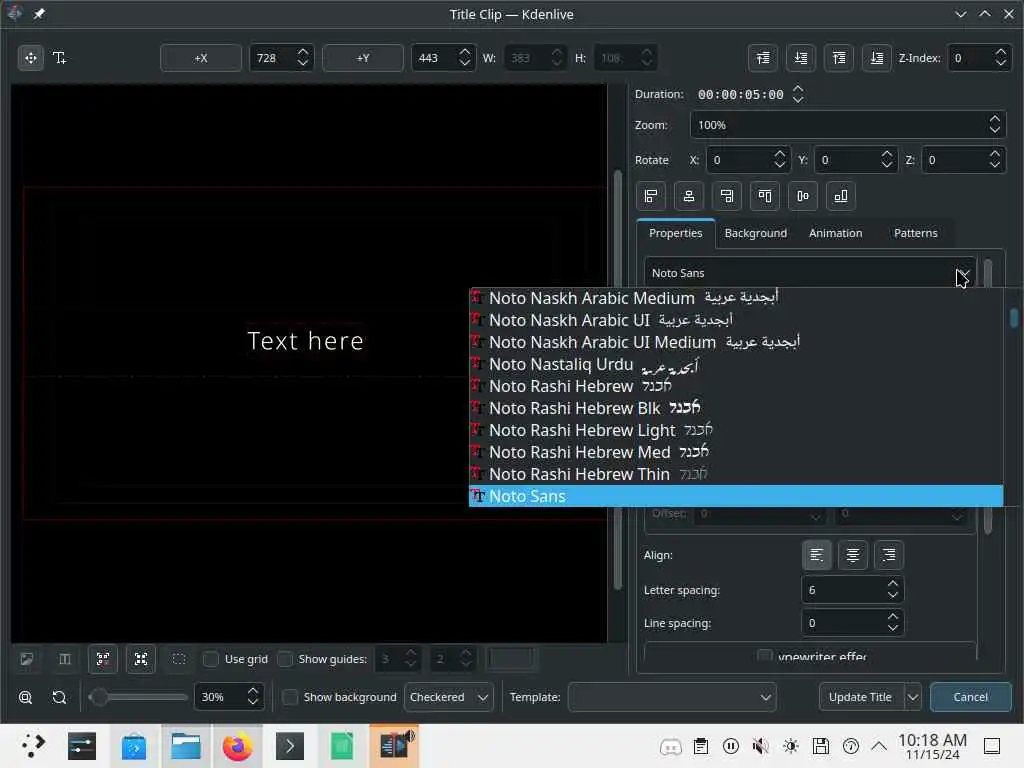Choose Noto Rashi Hebrew Thin font
This screenshot has width=1024, height=768.
point(736,474)
